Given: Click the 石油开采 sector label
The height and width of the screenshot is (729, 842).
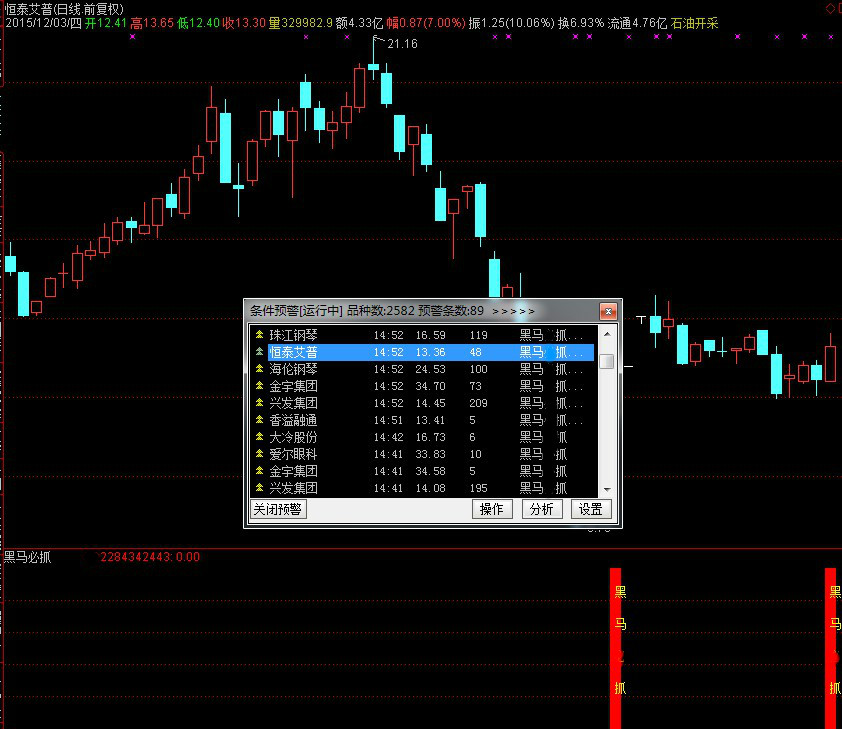Looking at the screenshot, I should coord(695,22).
